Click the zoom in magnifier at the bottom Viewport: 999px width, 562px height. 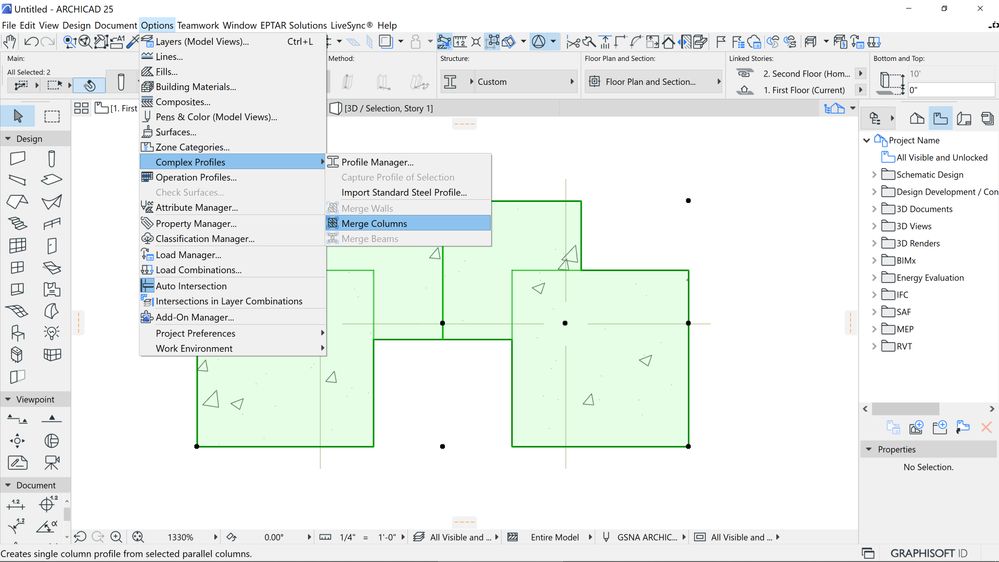(116, 537)
